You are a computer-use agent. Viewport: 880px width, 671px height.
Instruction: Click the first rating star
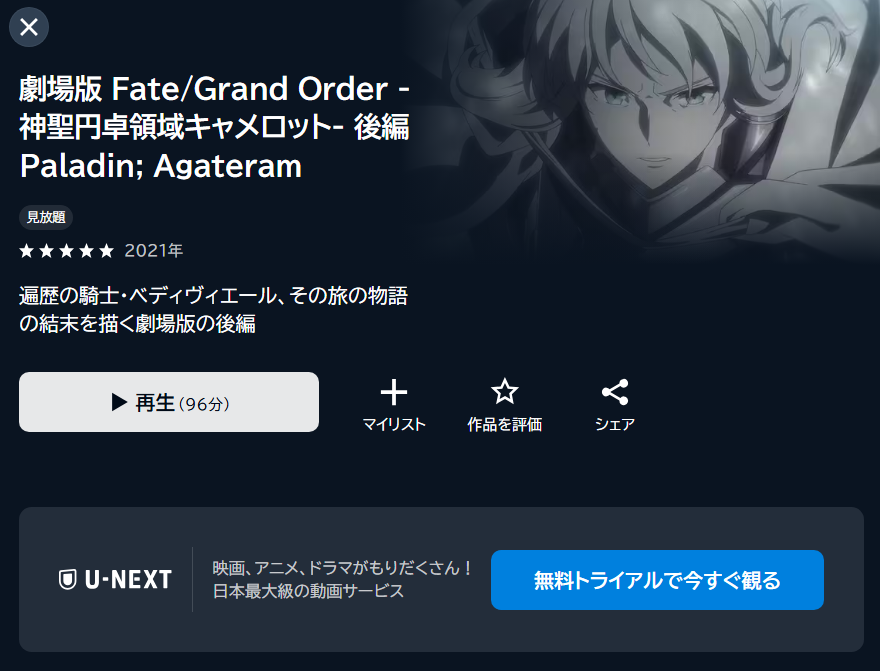click(26, 250)
